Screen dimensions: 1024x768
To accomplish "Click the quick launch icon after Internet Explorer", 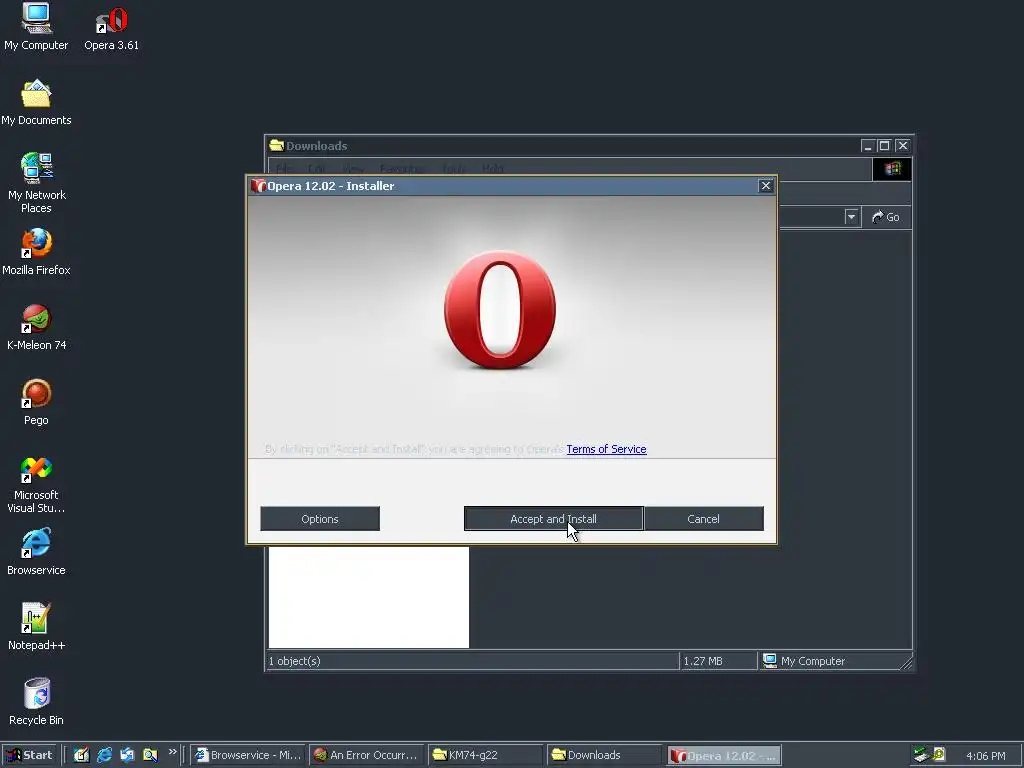I will [127, 755].
